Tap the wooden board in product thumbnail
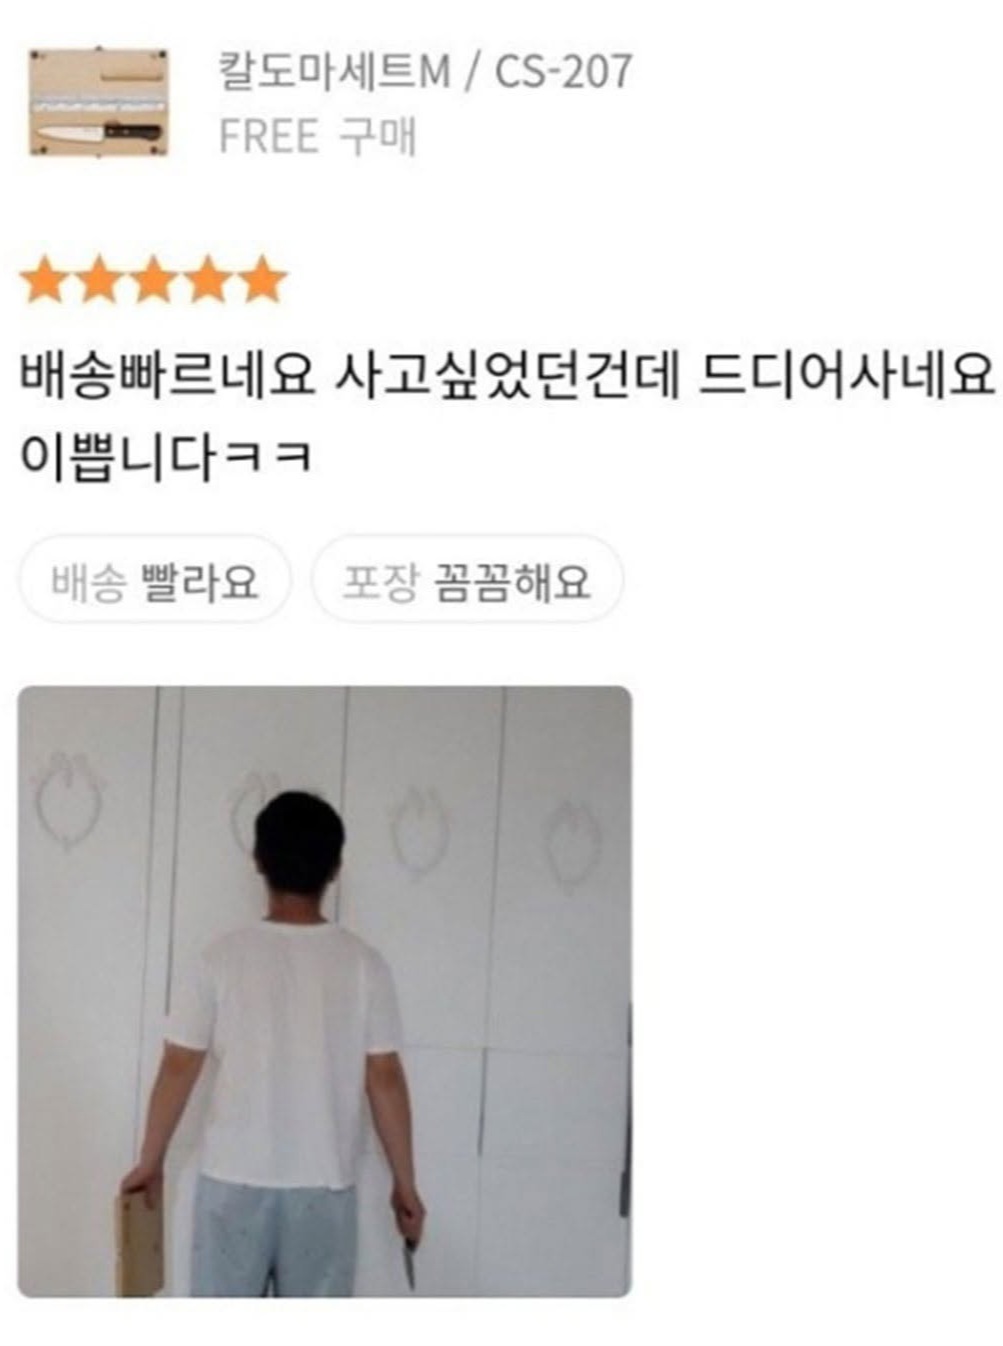Image resolution: width=1003 pixels, height=1346 pixels. (97, 101)
